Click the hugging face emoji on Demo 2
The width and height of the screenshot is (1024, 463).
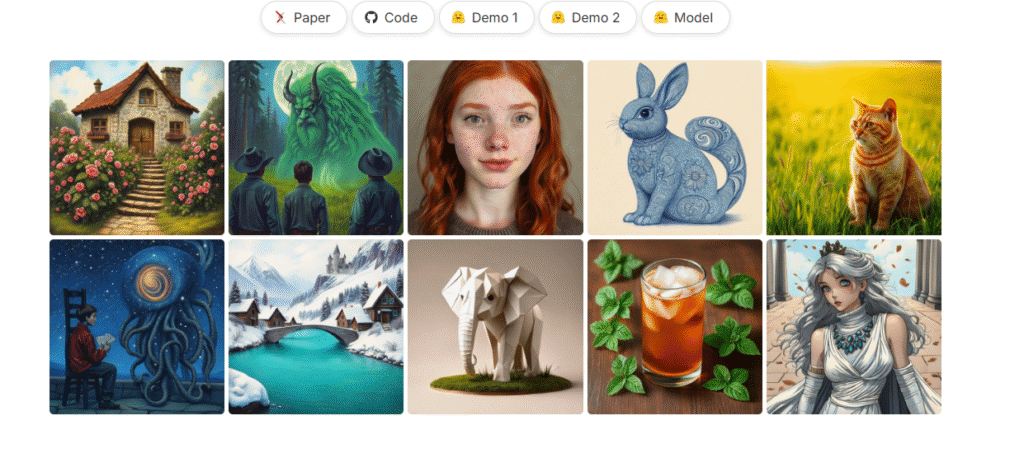tap(558, 18)
